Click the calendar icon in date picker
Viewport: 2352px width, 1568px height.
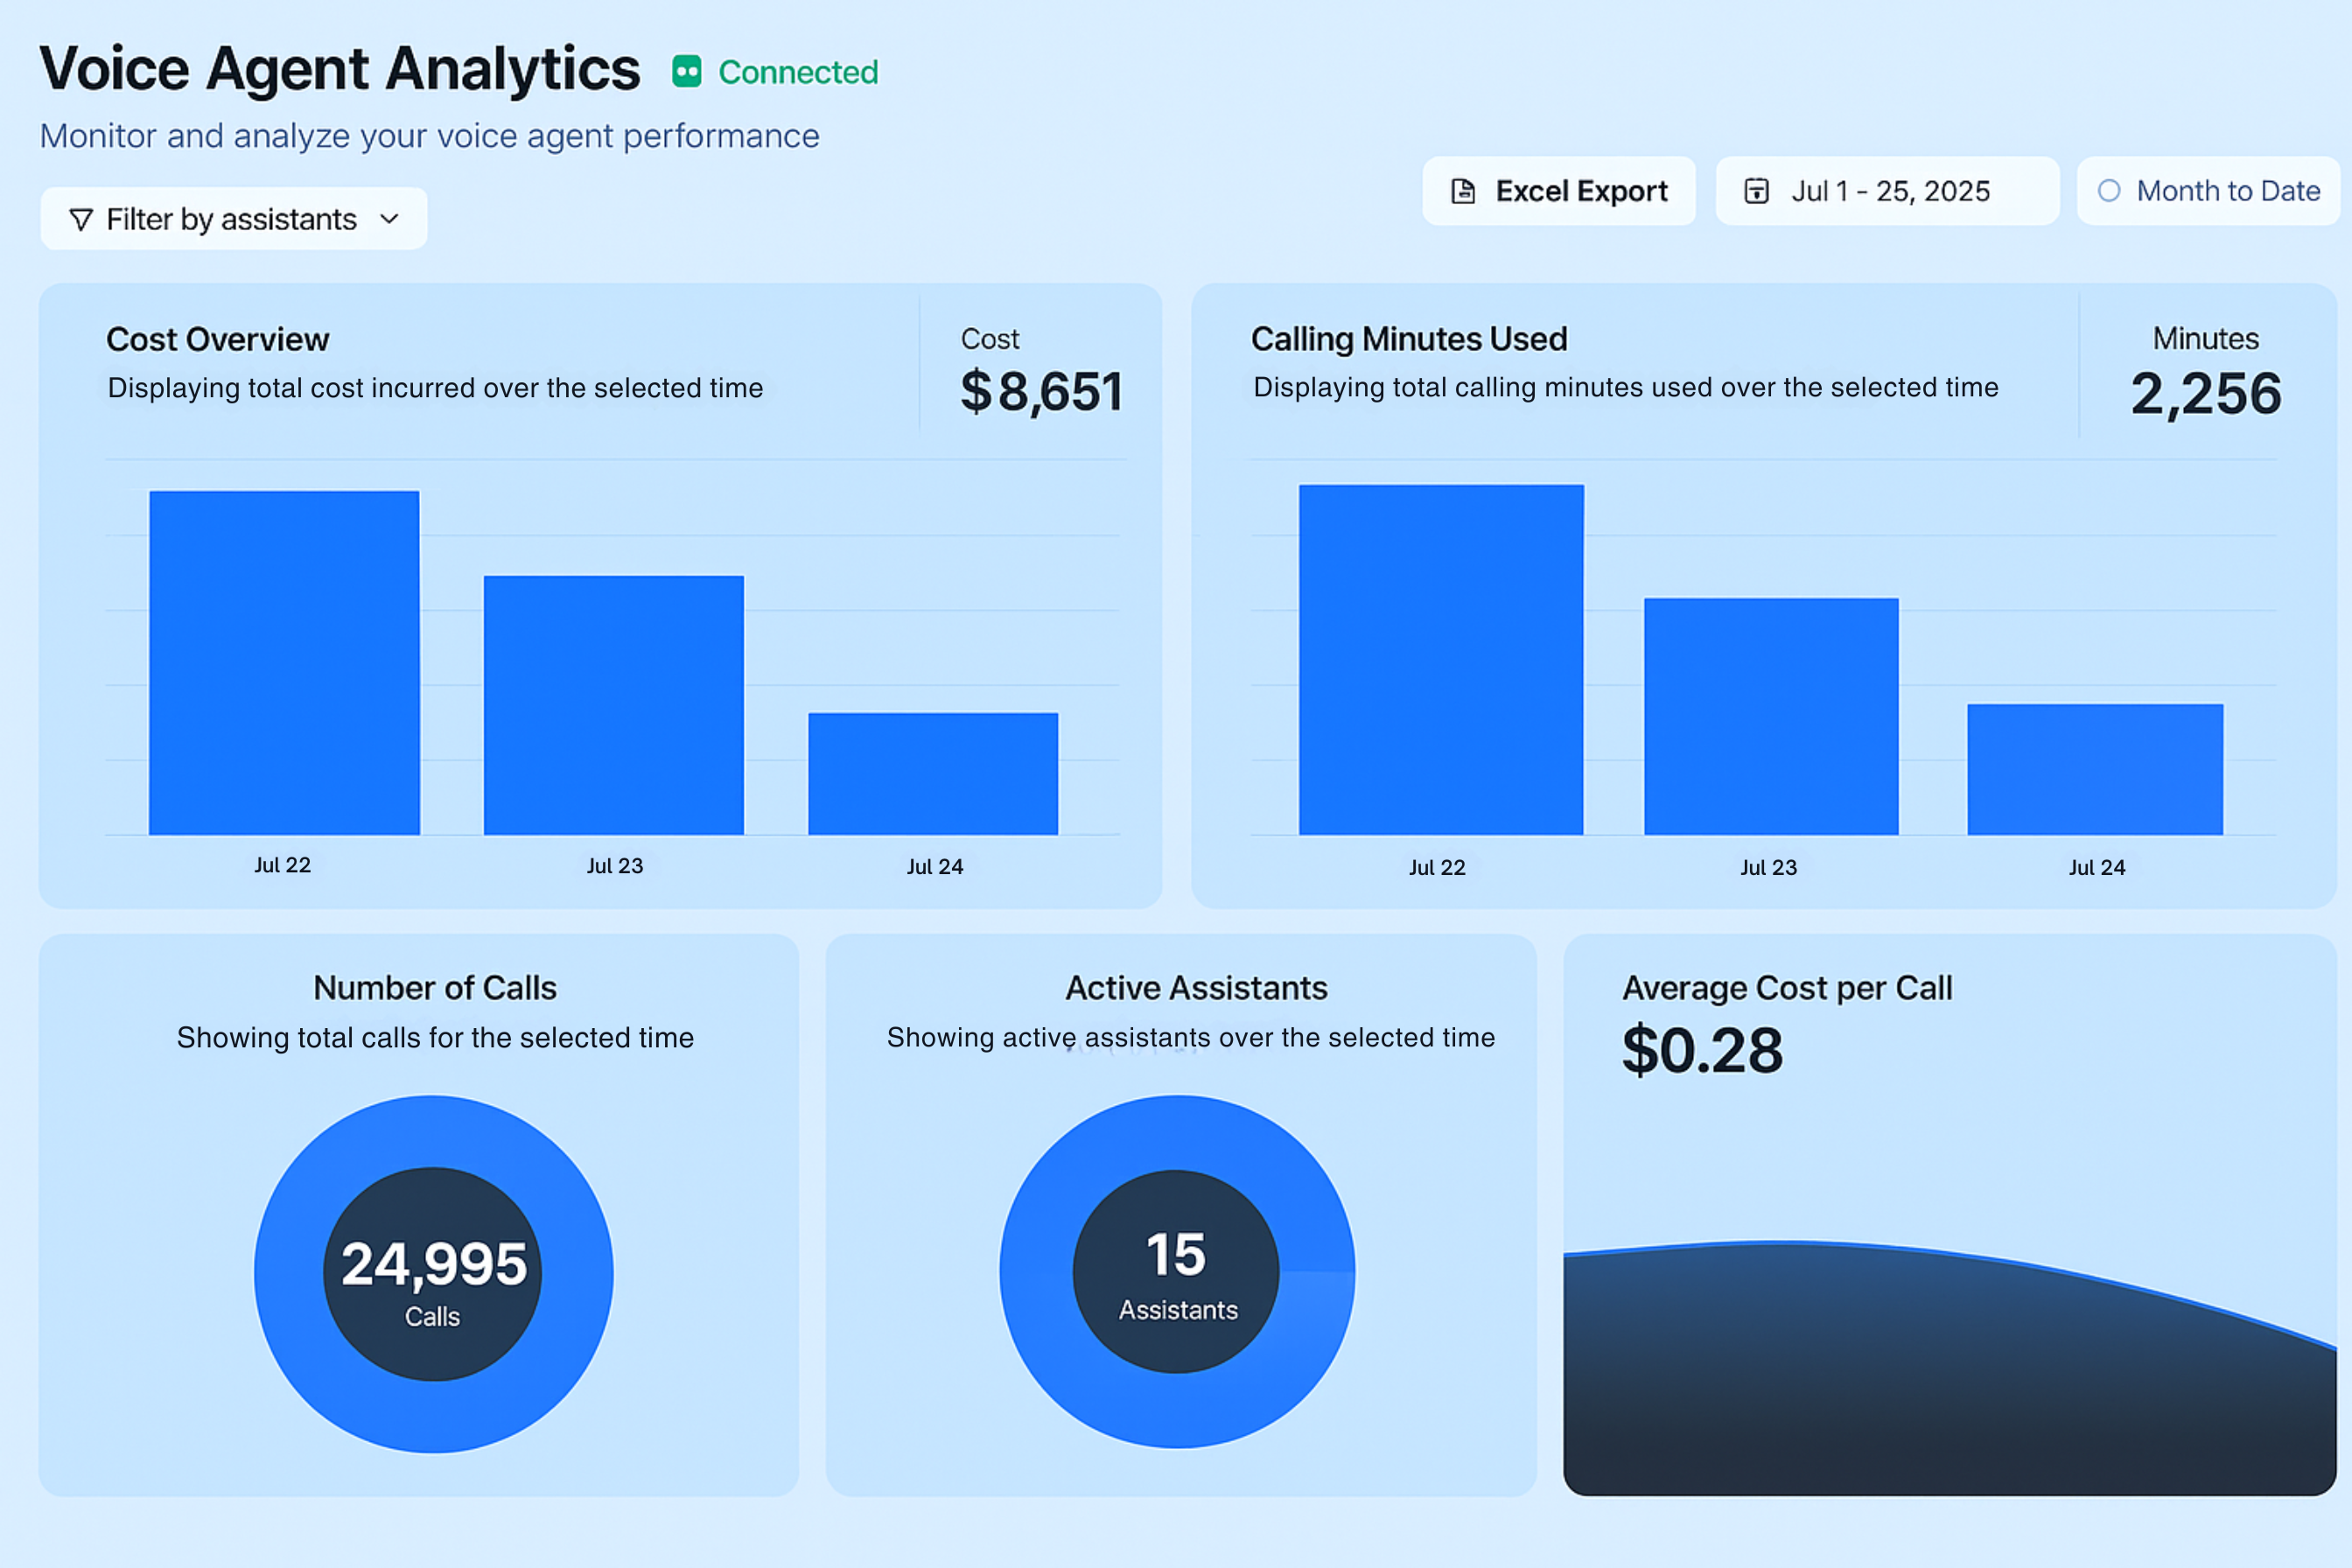1756,191
